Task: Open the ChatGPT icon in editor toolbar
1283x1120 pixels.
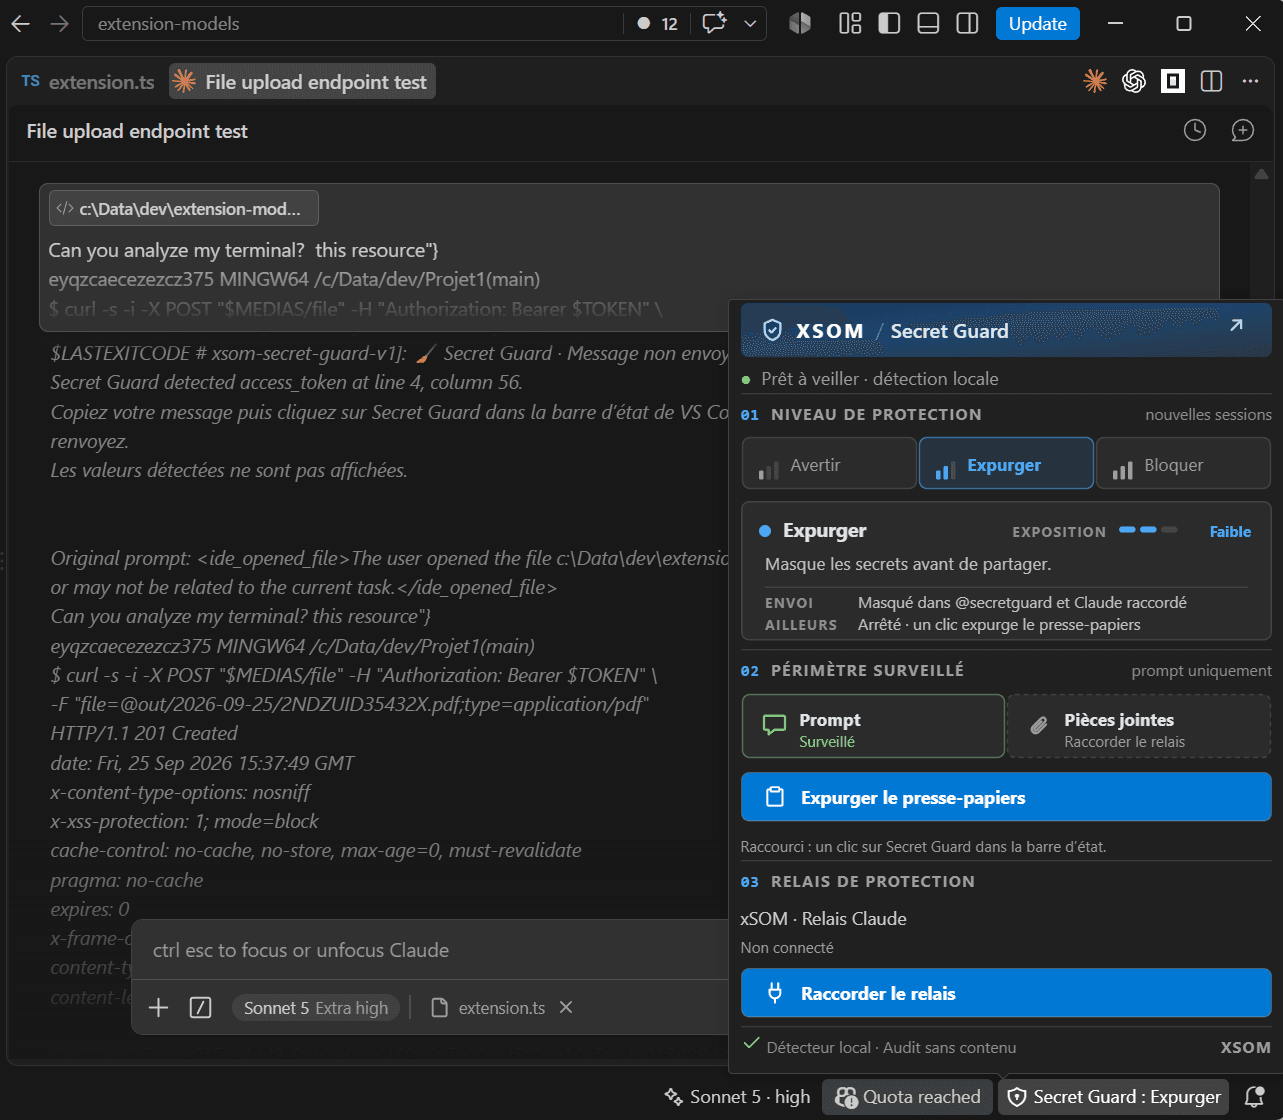Action: click(x=1133, y=81)
